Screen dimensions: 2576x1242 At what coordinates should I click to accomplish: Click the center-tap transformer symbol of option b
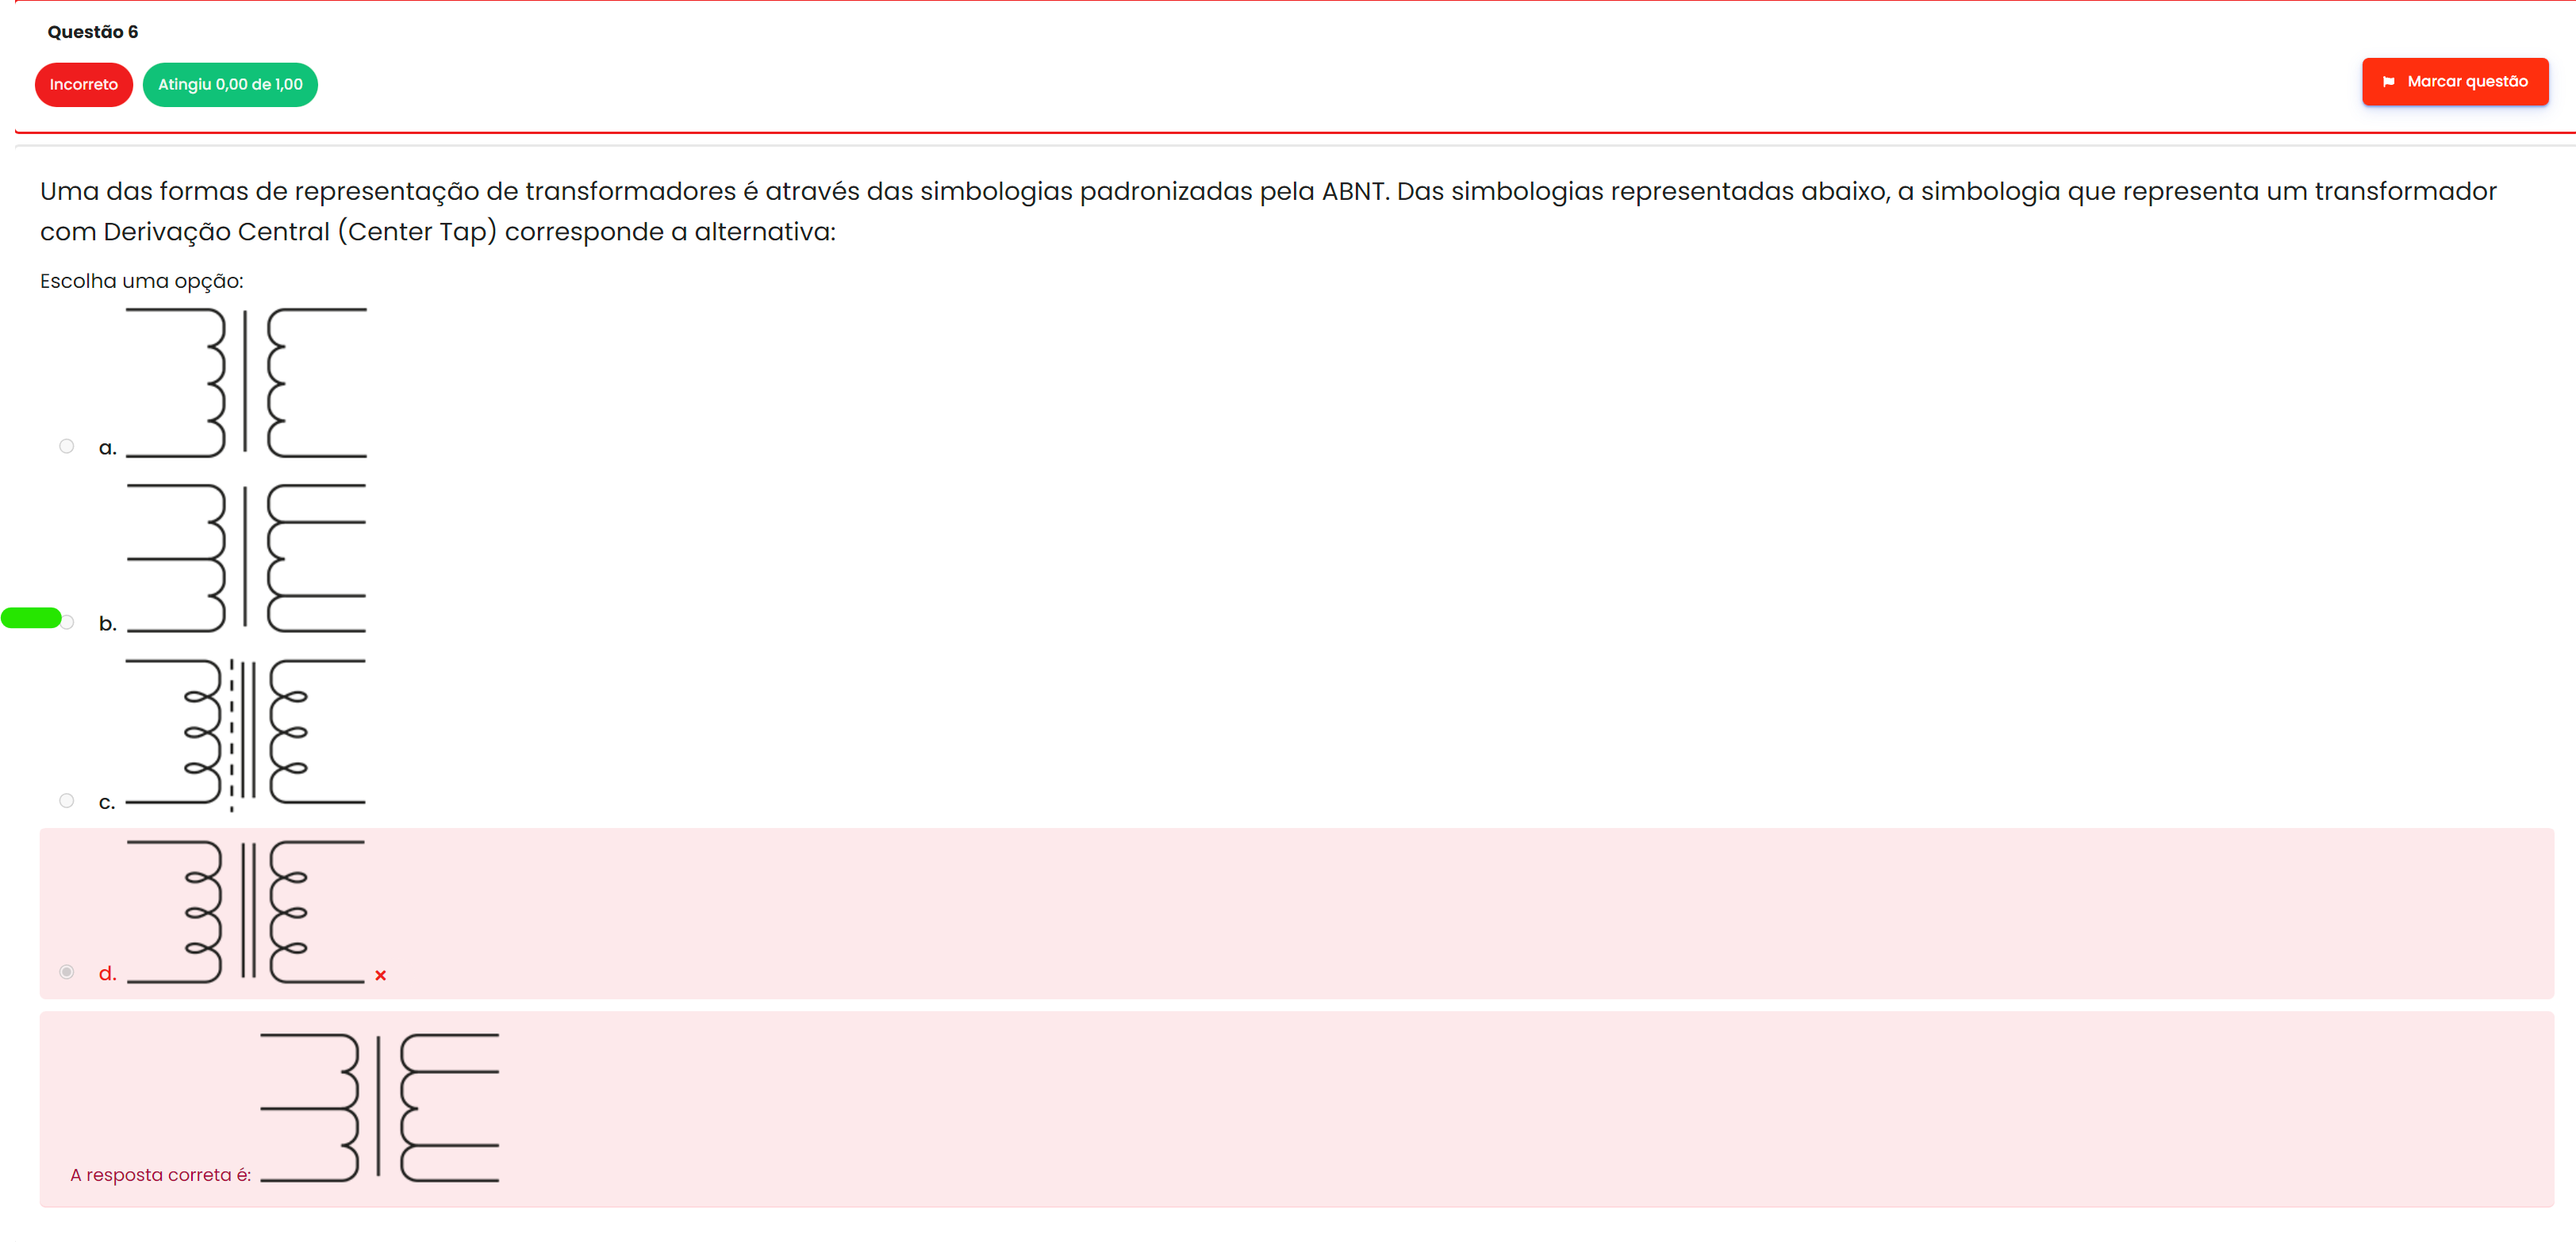tap(246, 558)
